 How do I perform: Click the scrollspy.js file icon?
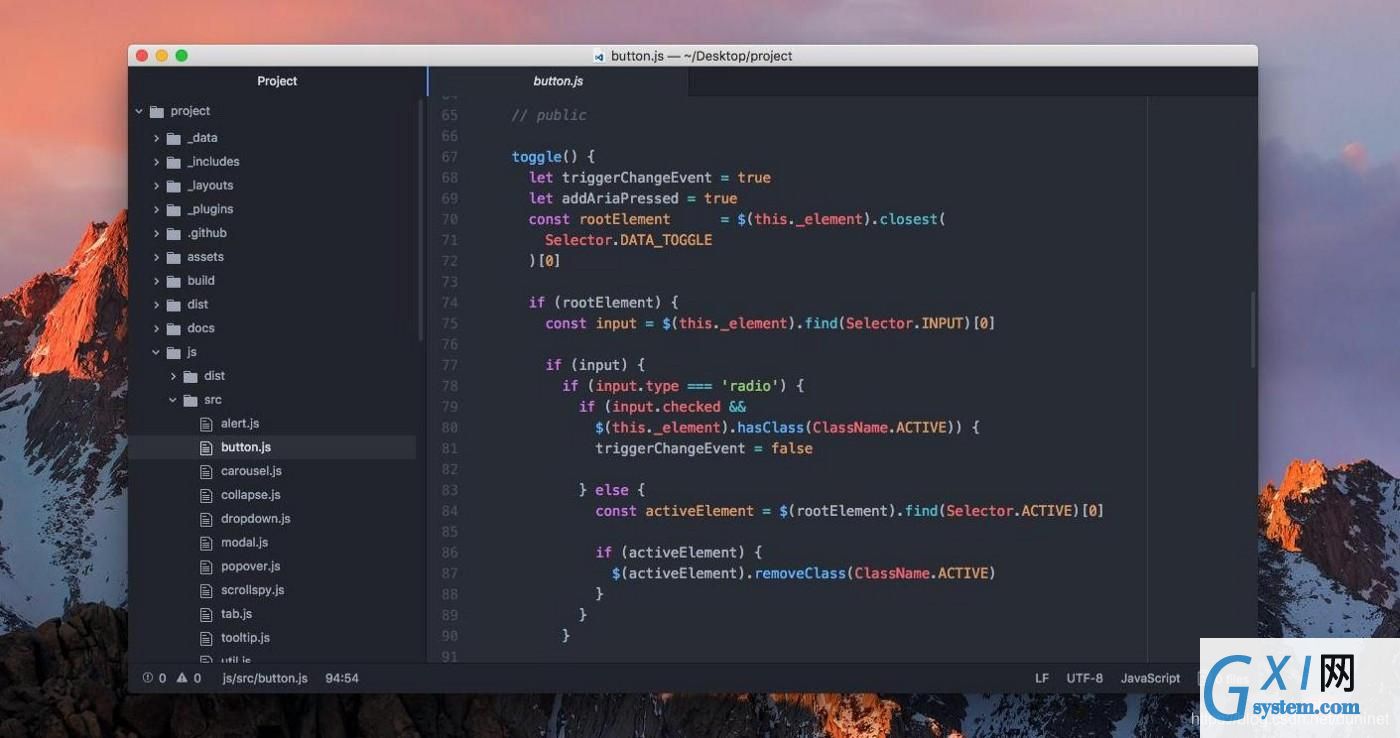207,590
